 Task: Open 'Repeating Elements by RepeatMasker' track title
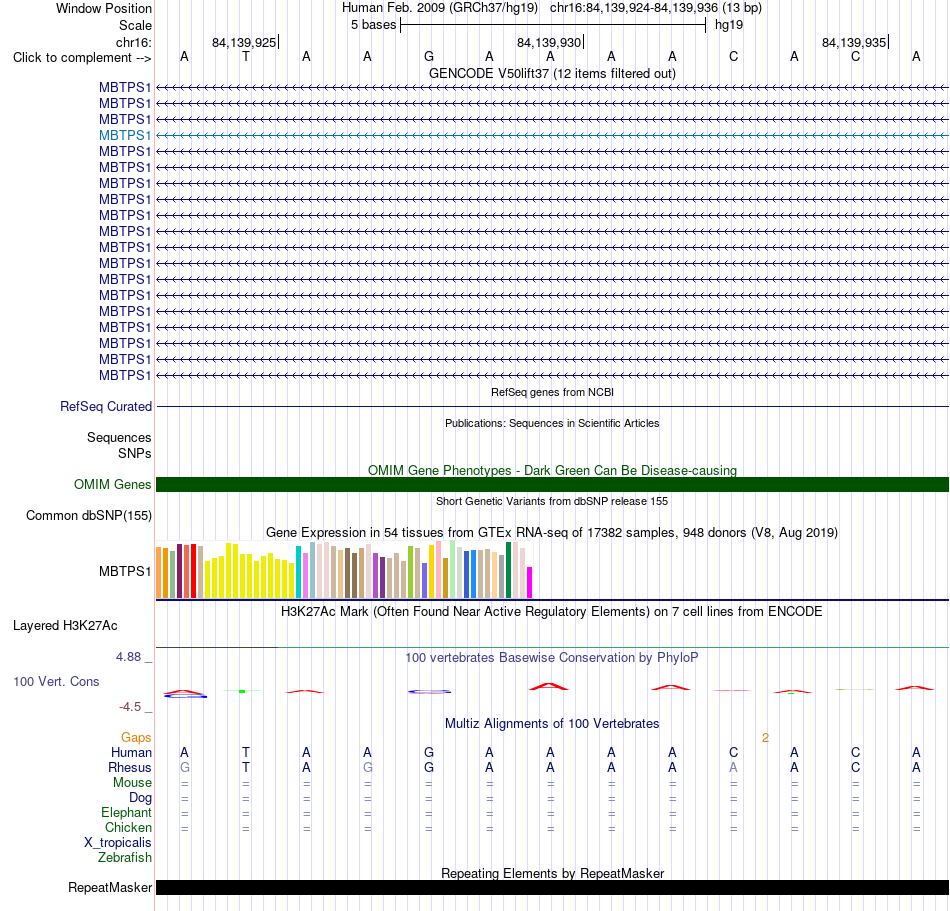(x=552, y=873)
